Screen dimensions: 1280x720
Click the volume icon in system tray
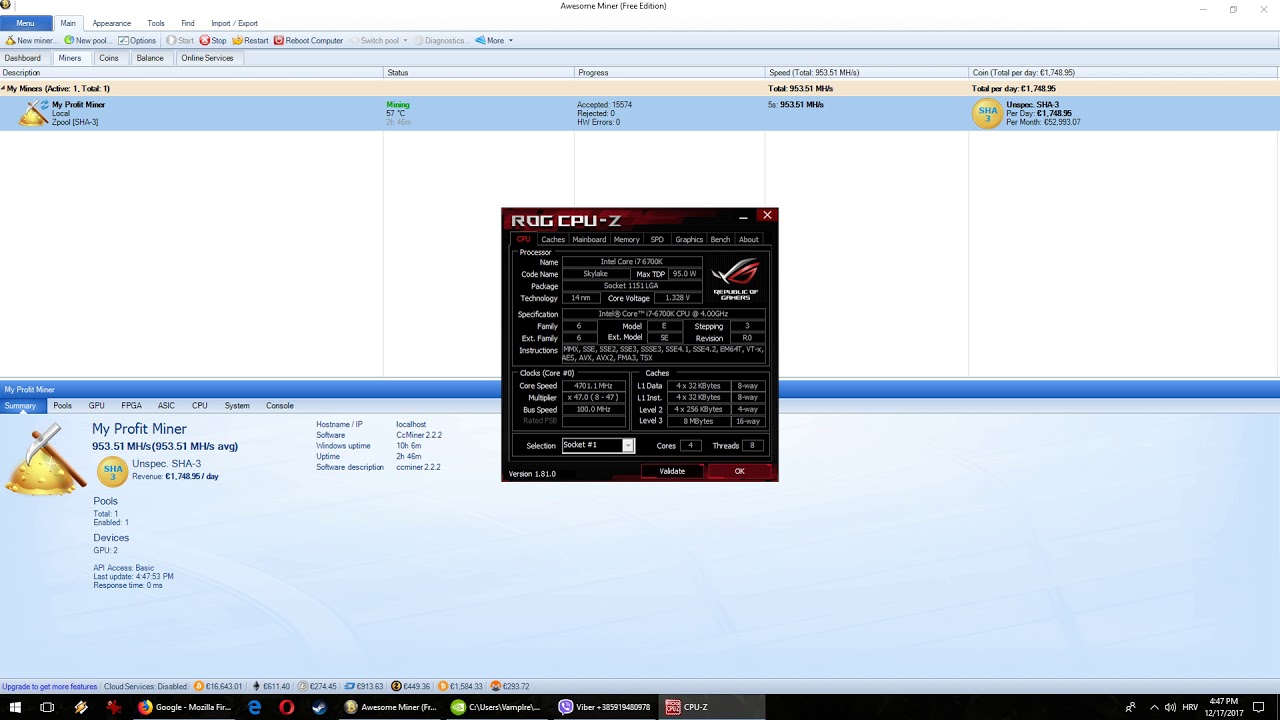(1170, 707)
